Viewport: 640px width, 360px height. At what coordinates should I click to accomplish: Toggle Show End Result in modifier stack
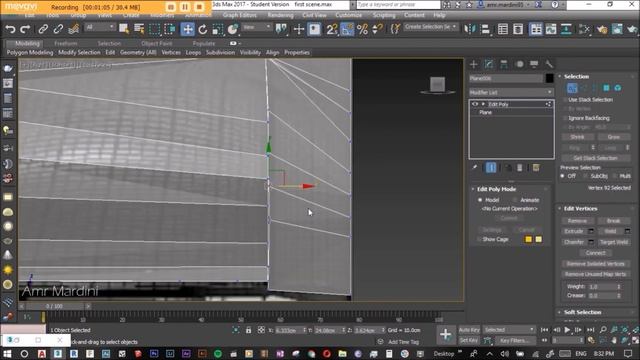[x=491, y=167]
